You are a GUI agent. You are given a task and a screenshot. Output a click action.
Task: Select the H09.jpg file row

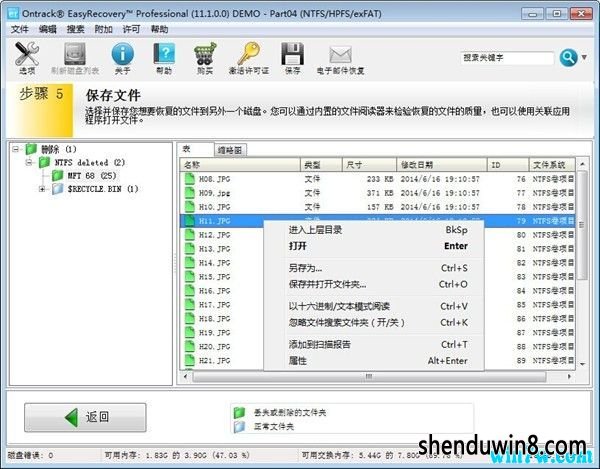tap(378, 193)
